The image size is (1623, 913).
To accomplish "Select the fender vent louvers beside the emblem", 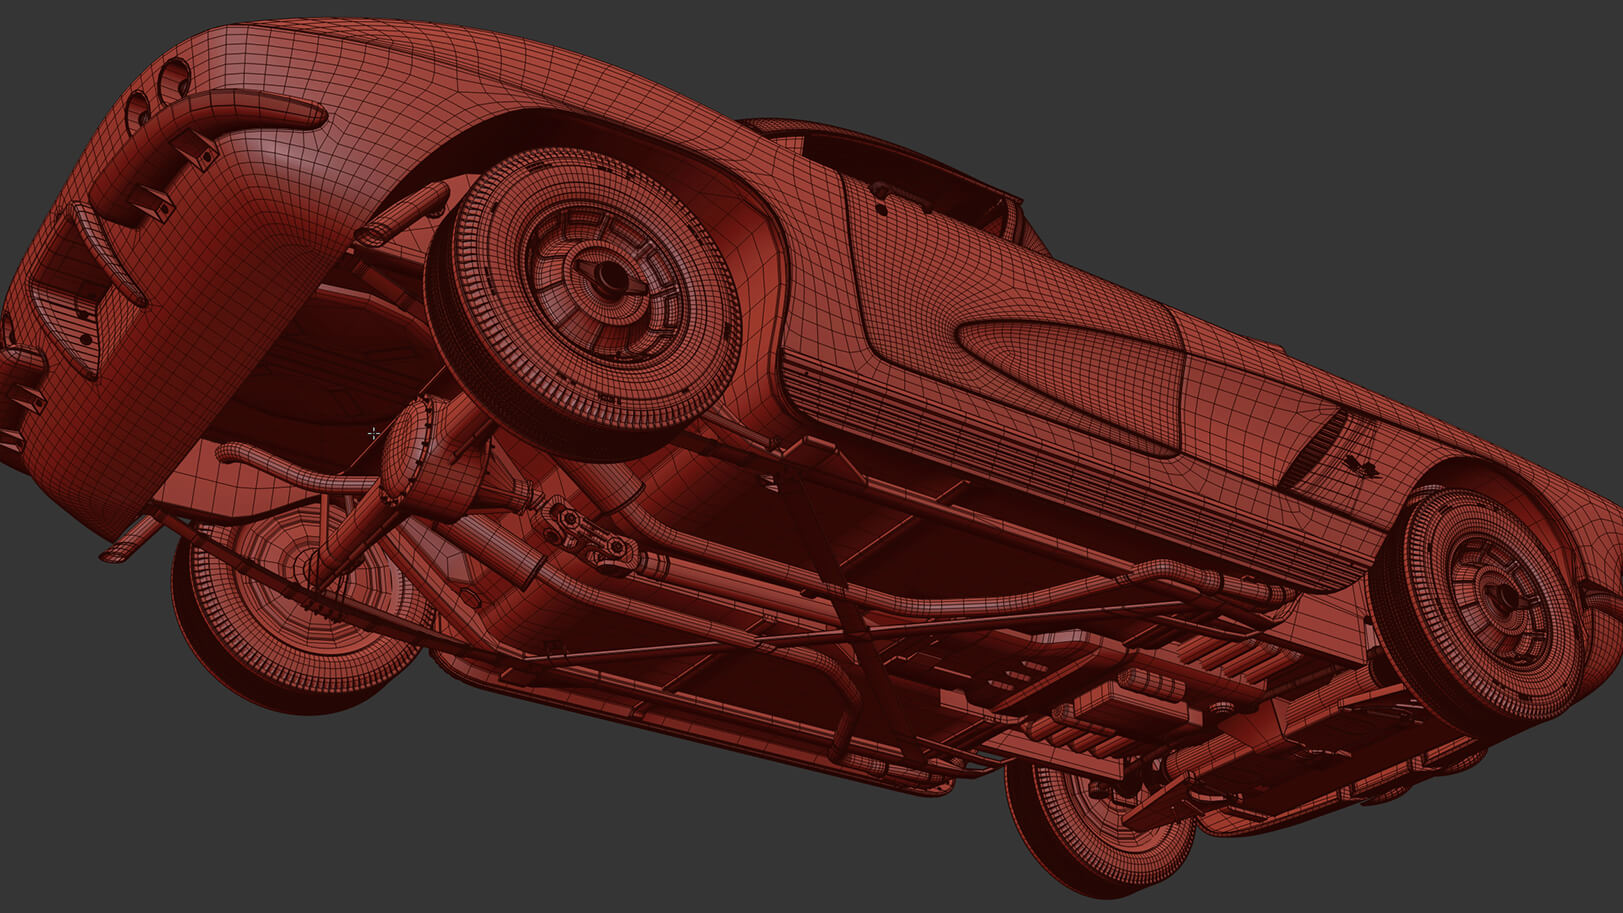I will tap(1318, 447).
